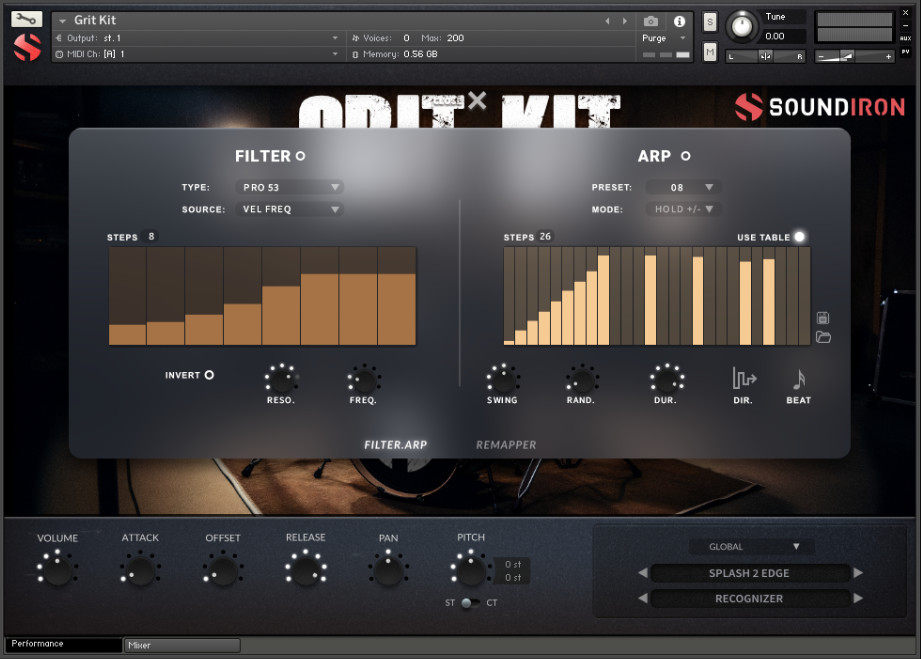
Task: Click the first step in filter table
Action: pyautogui.click(x=127, y=296)
